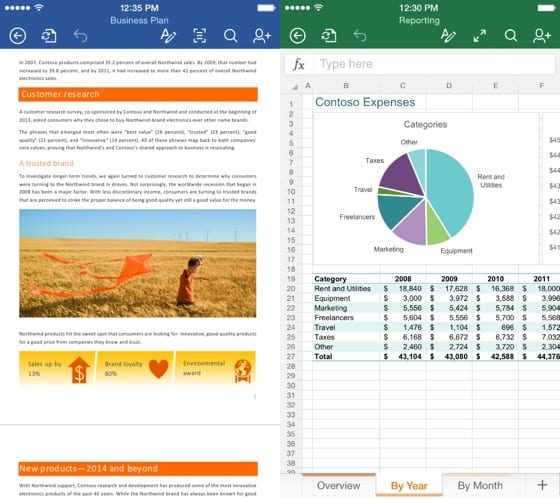
Task: Open formatting pen tool in Excel
Action: (448, 36)
